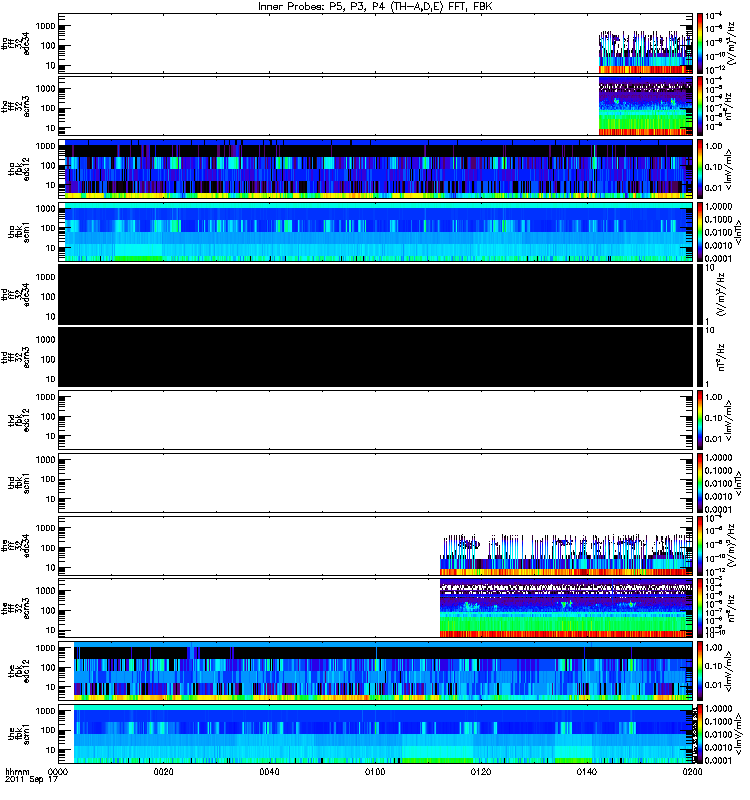Viewport: 750px width, 800px height.
Task: Click the tha fff edc34 color bar
Action: (699, 43)
